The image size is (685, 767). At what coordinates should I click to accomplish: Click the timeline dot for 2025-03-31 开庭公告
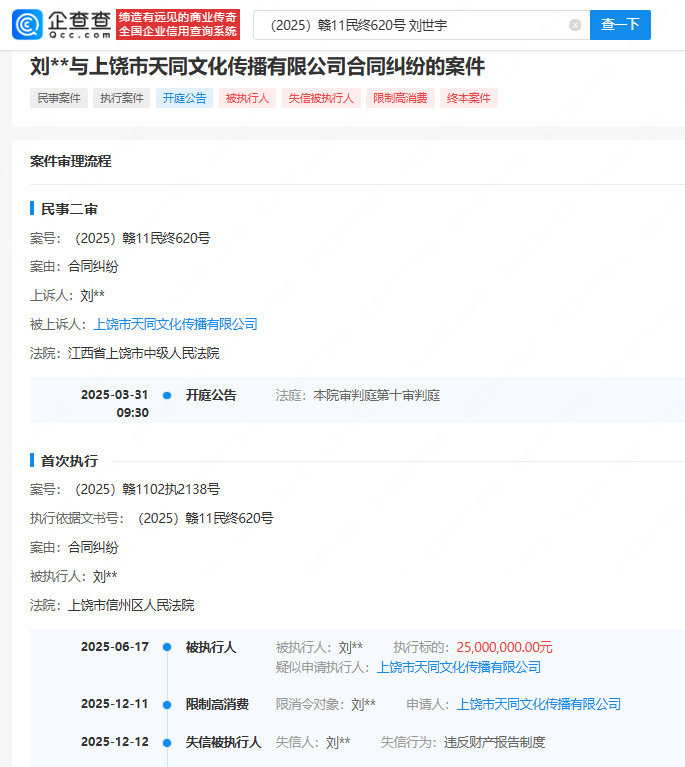tap(167, 396)
